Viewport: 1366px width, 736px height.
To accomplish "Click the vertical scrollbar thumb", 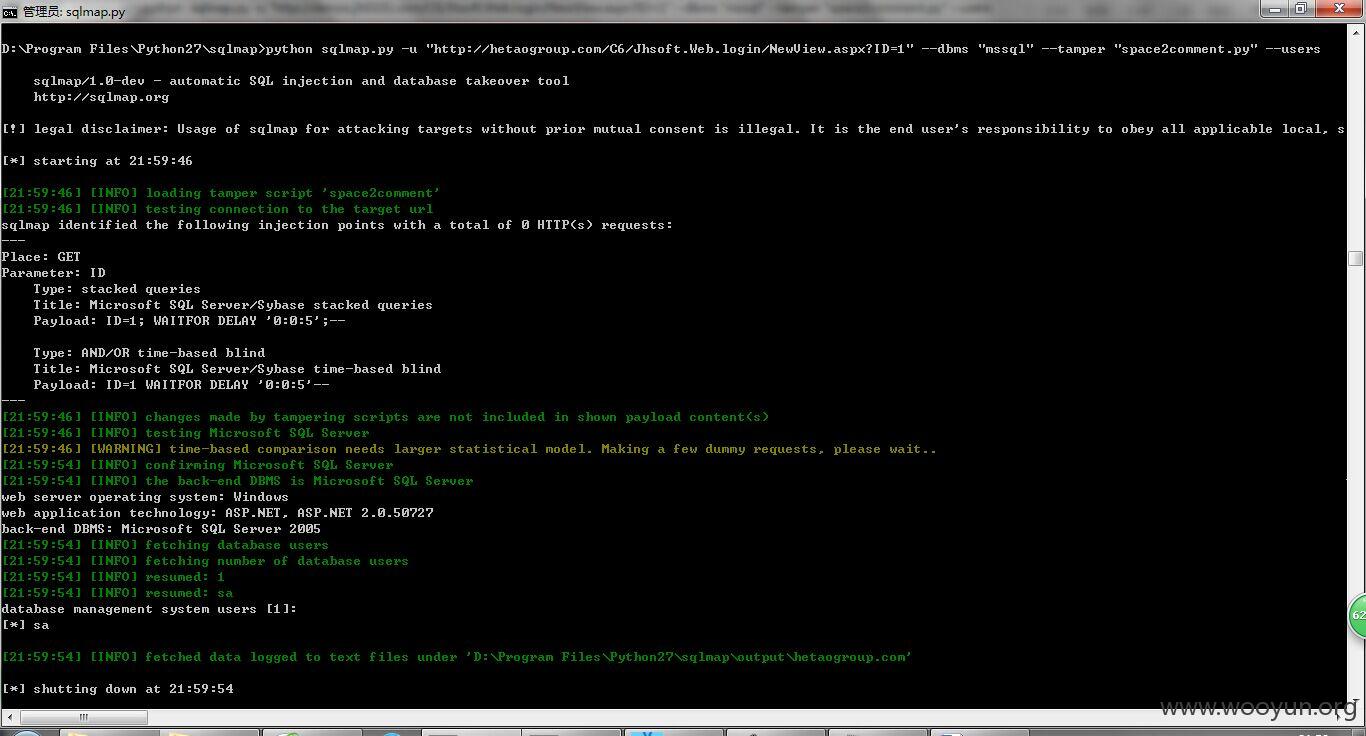I will click(x=1356, y=258).
